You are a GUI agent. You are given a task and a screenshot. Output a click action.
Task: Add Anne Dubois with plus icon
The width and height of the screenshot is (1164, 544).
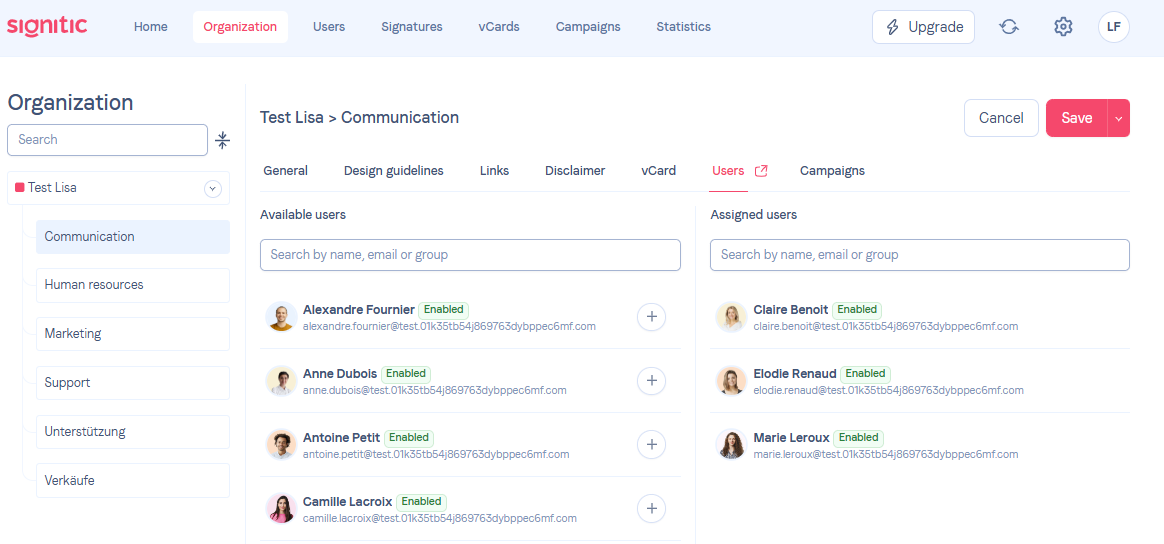(x=652, y=381)
